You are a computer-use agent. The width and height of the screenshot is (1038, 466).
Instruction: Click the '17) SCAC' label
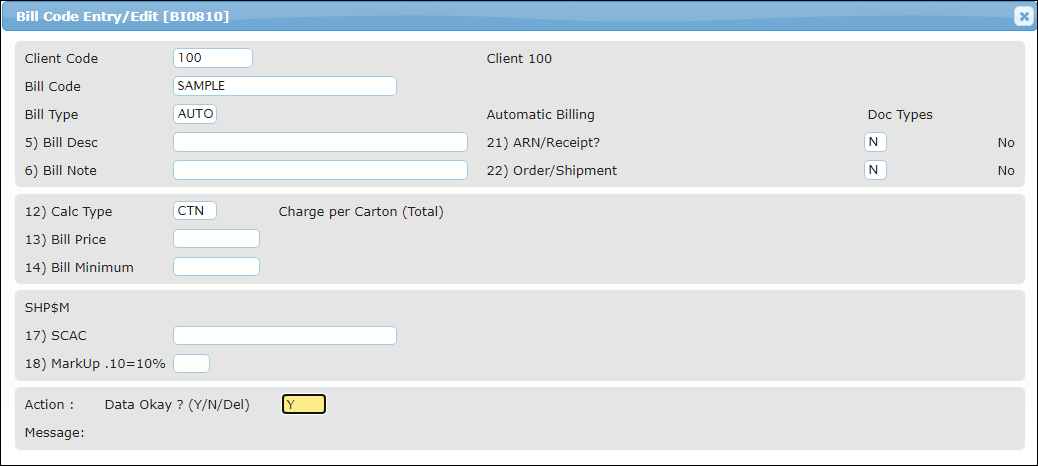coord(56,336)
